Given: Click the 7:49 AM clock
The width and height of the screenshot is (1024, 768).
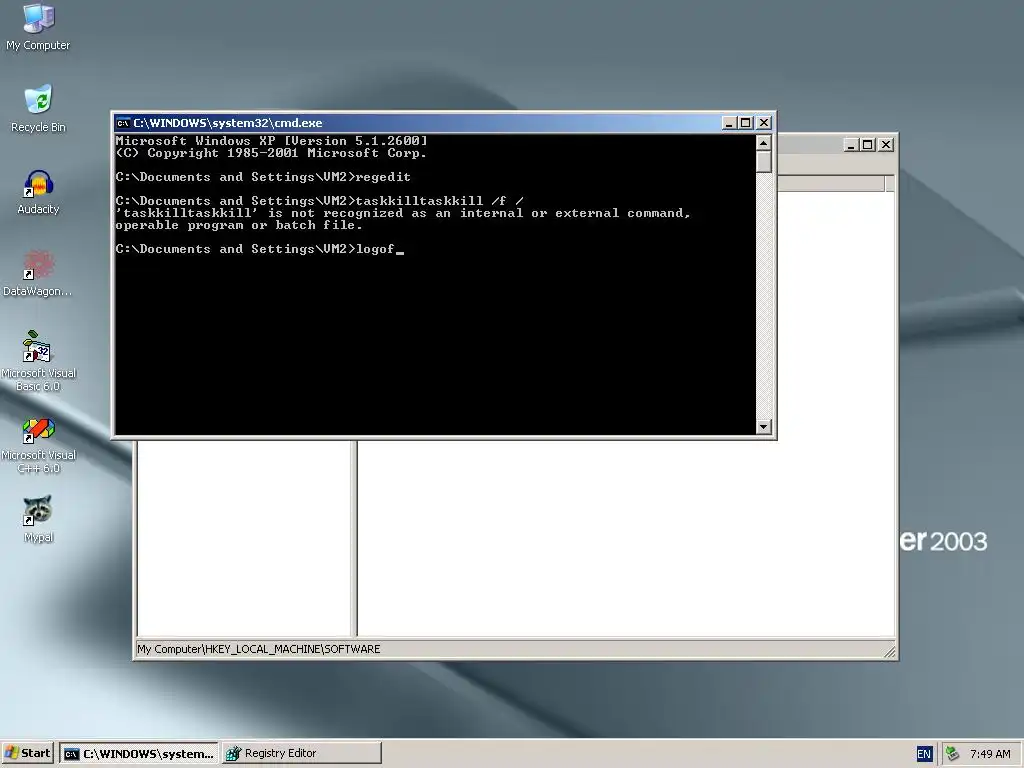Looking at the screenshot, I should [990, 754].
